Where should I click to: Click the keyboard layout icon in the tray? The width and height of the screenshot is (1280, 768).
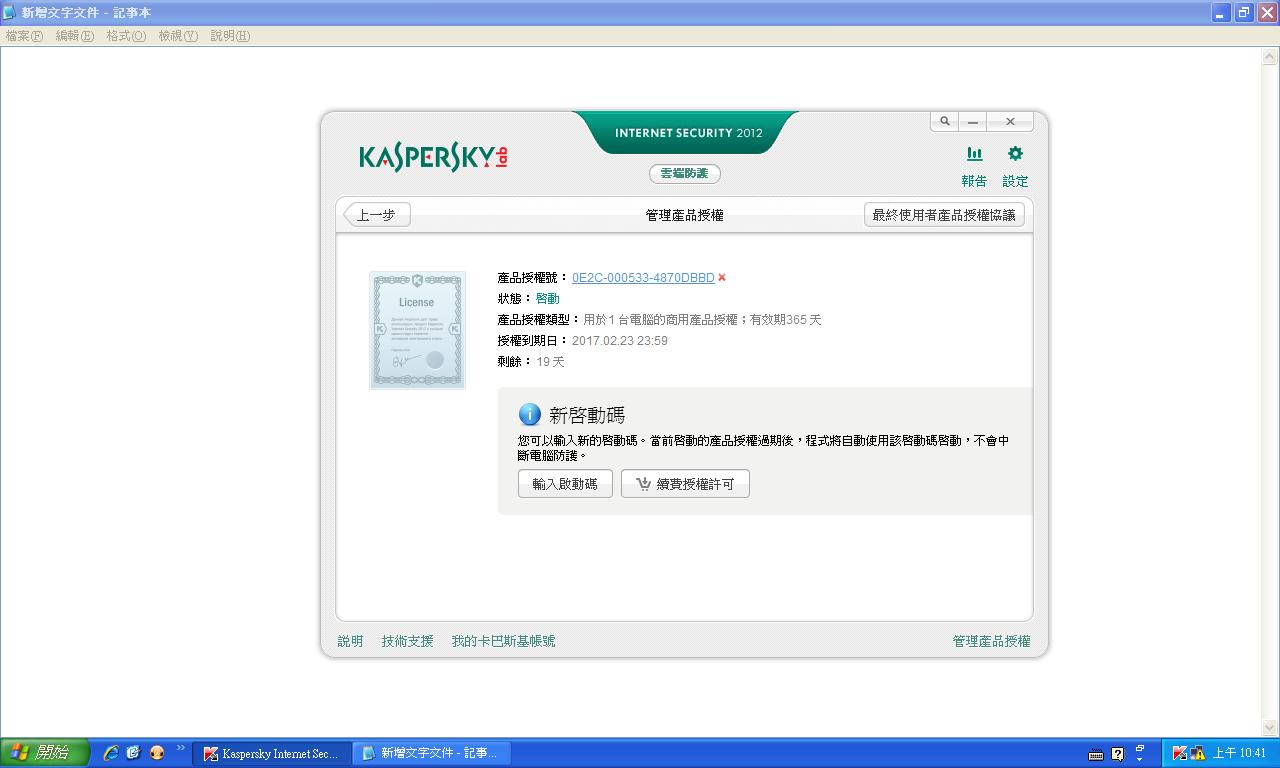coord(1098,754)
